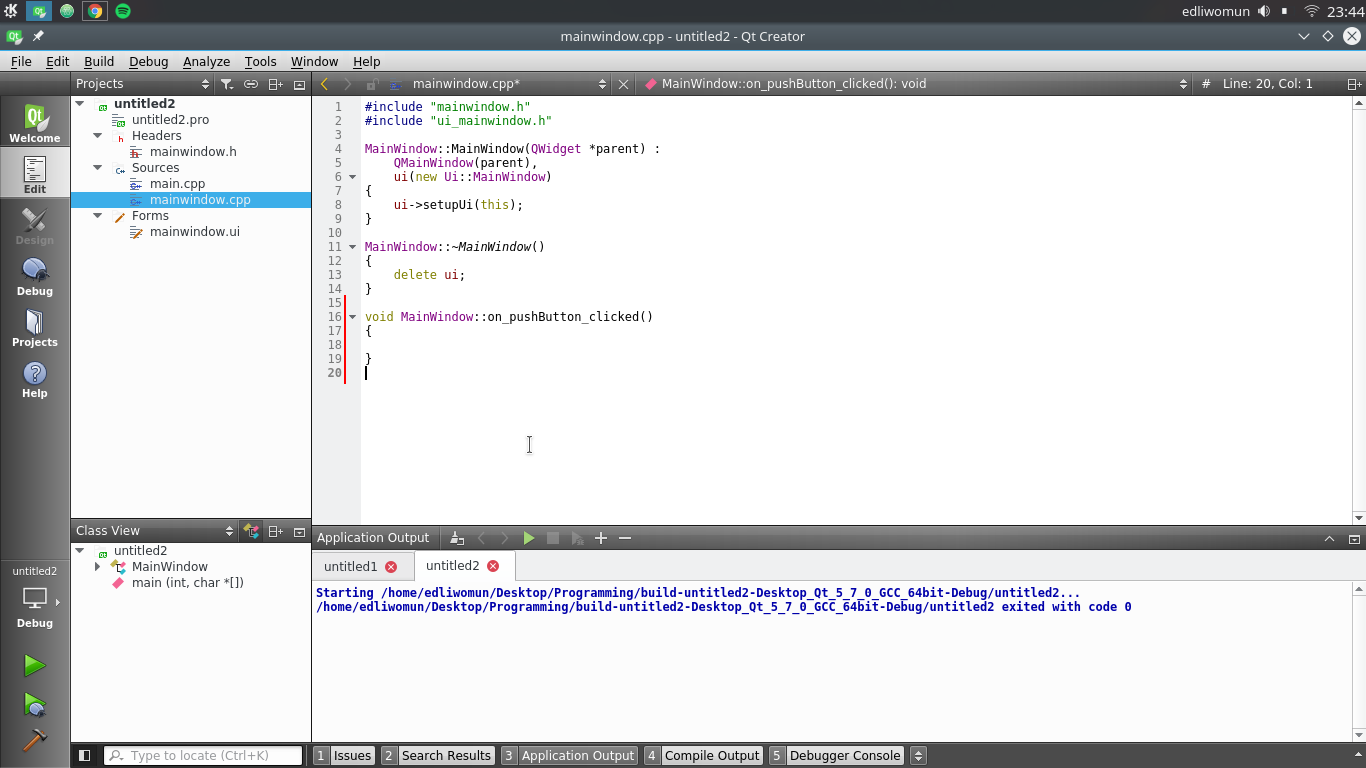The width and height of the screenshot is (1366, 768).
Task: Click the Line: 20, Col: 1 indicator
Action: tap(1267, 84)
